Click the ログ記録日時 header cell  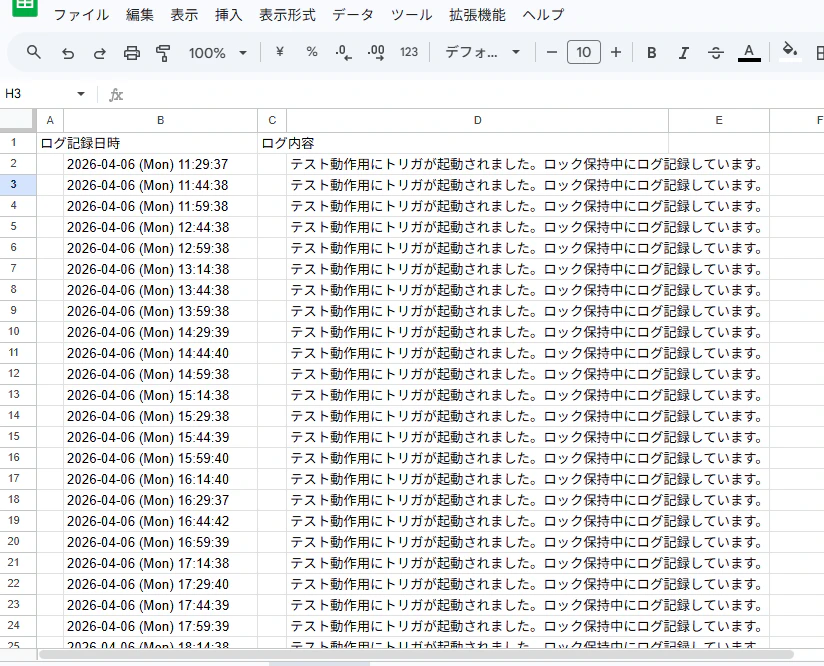pos(80,143)
